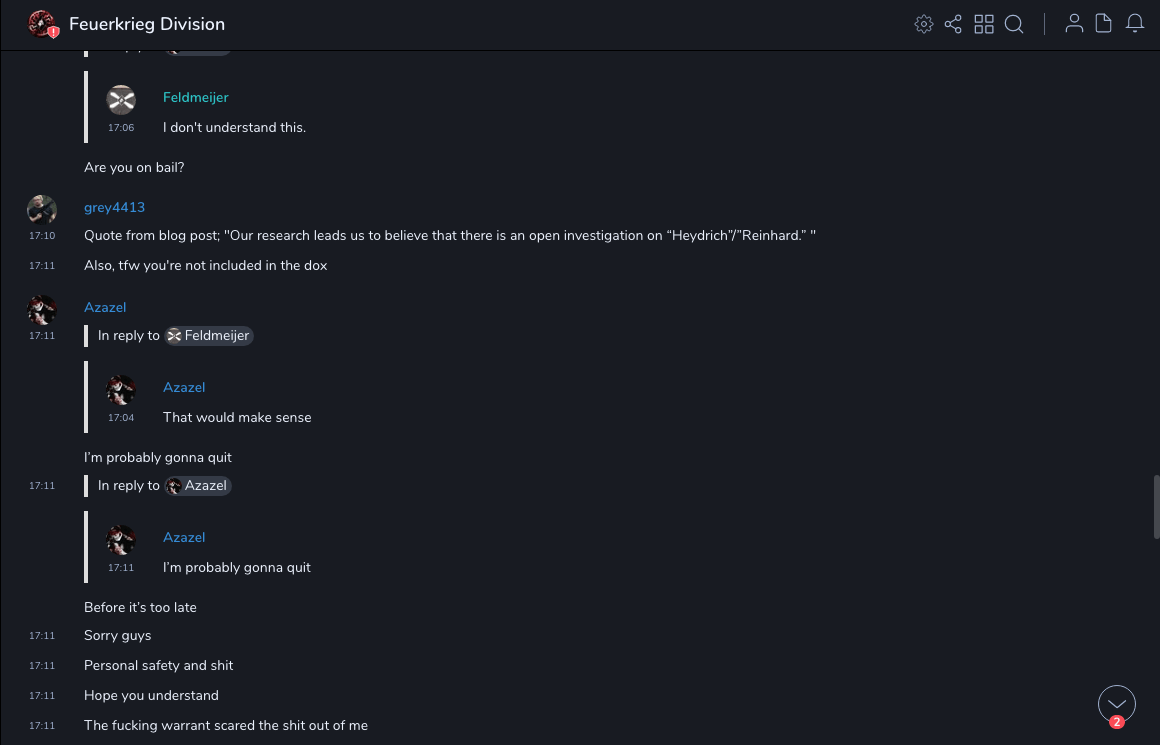1160x745 pixels.
Task: Click the Feldmeijer reply pill
Action: point(209,336)
